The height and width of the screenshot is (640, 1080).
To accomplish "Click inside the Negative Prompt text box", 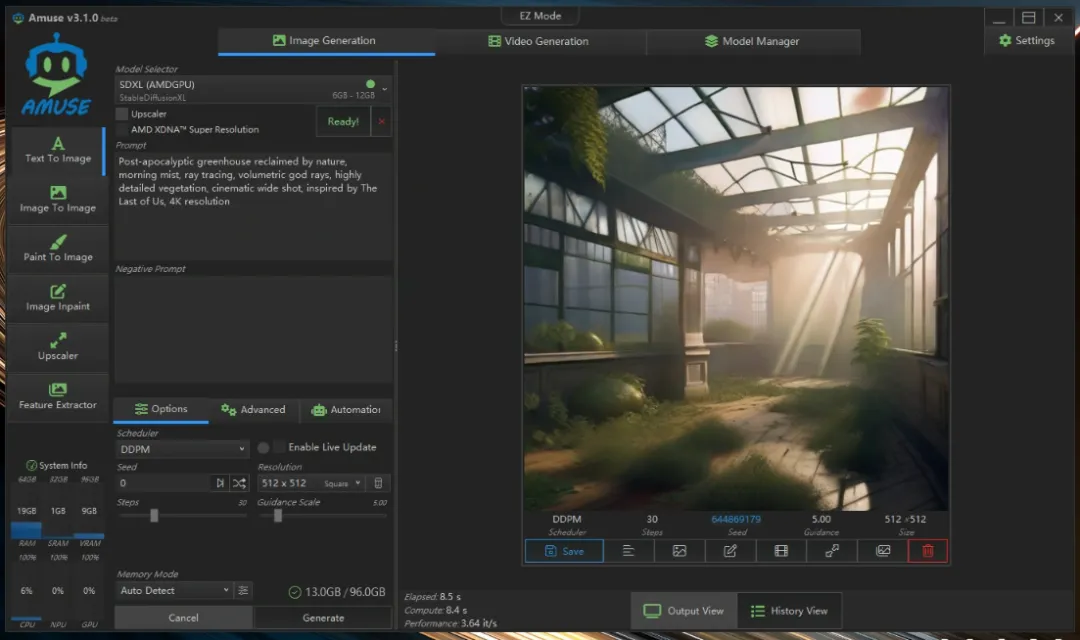I will tap(254, 330).
